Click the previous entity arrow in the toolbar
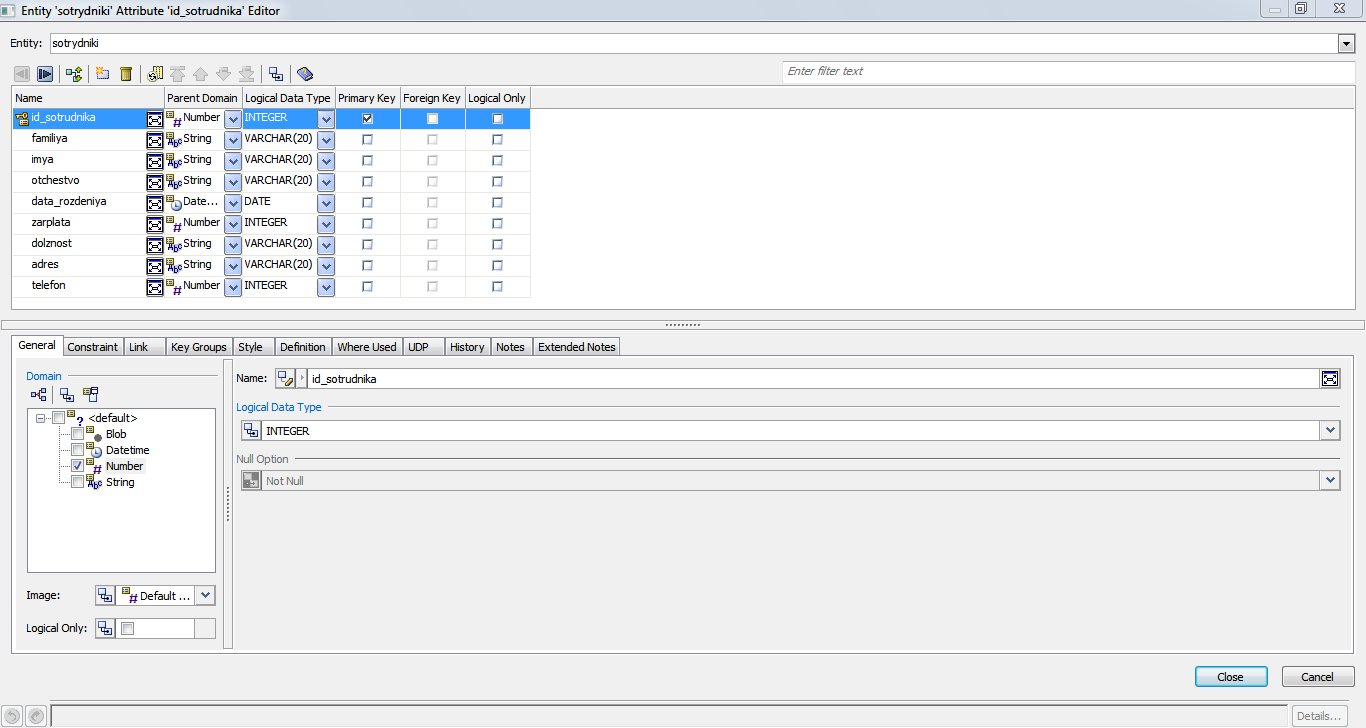 coord(22,74)
